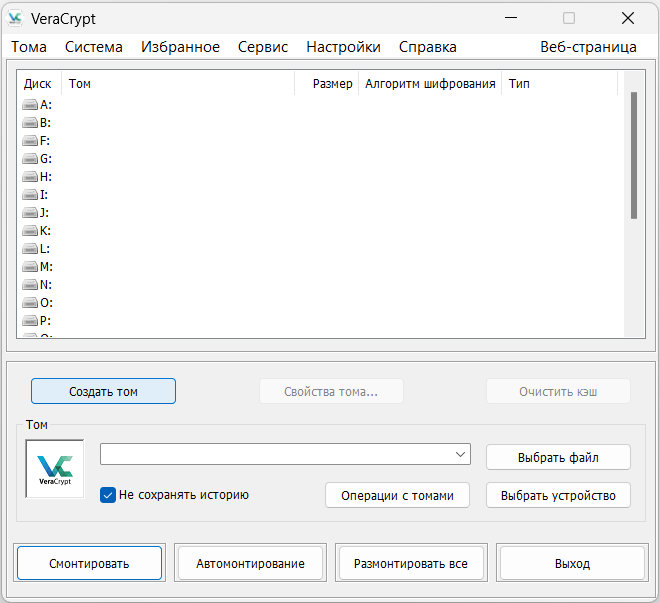Select the I: drive slot icon
Viewport: 660px width, 603px height.
click(30, 194)
